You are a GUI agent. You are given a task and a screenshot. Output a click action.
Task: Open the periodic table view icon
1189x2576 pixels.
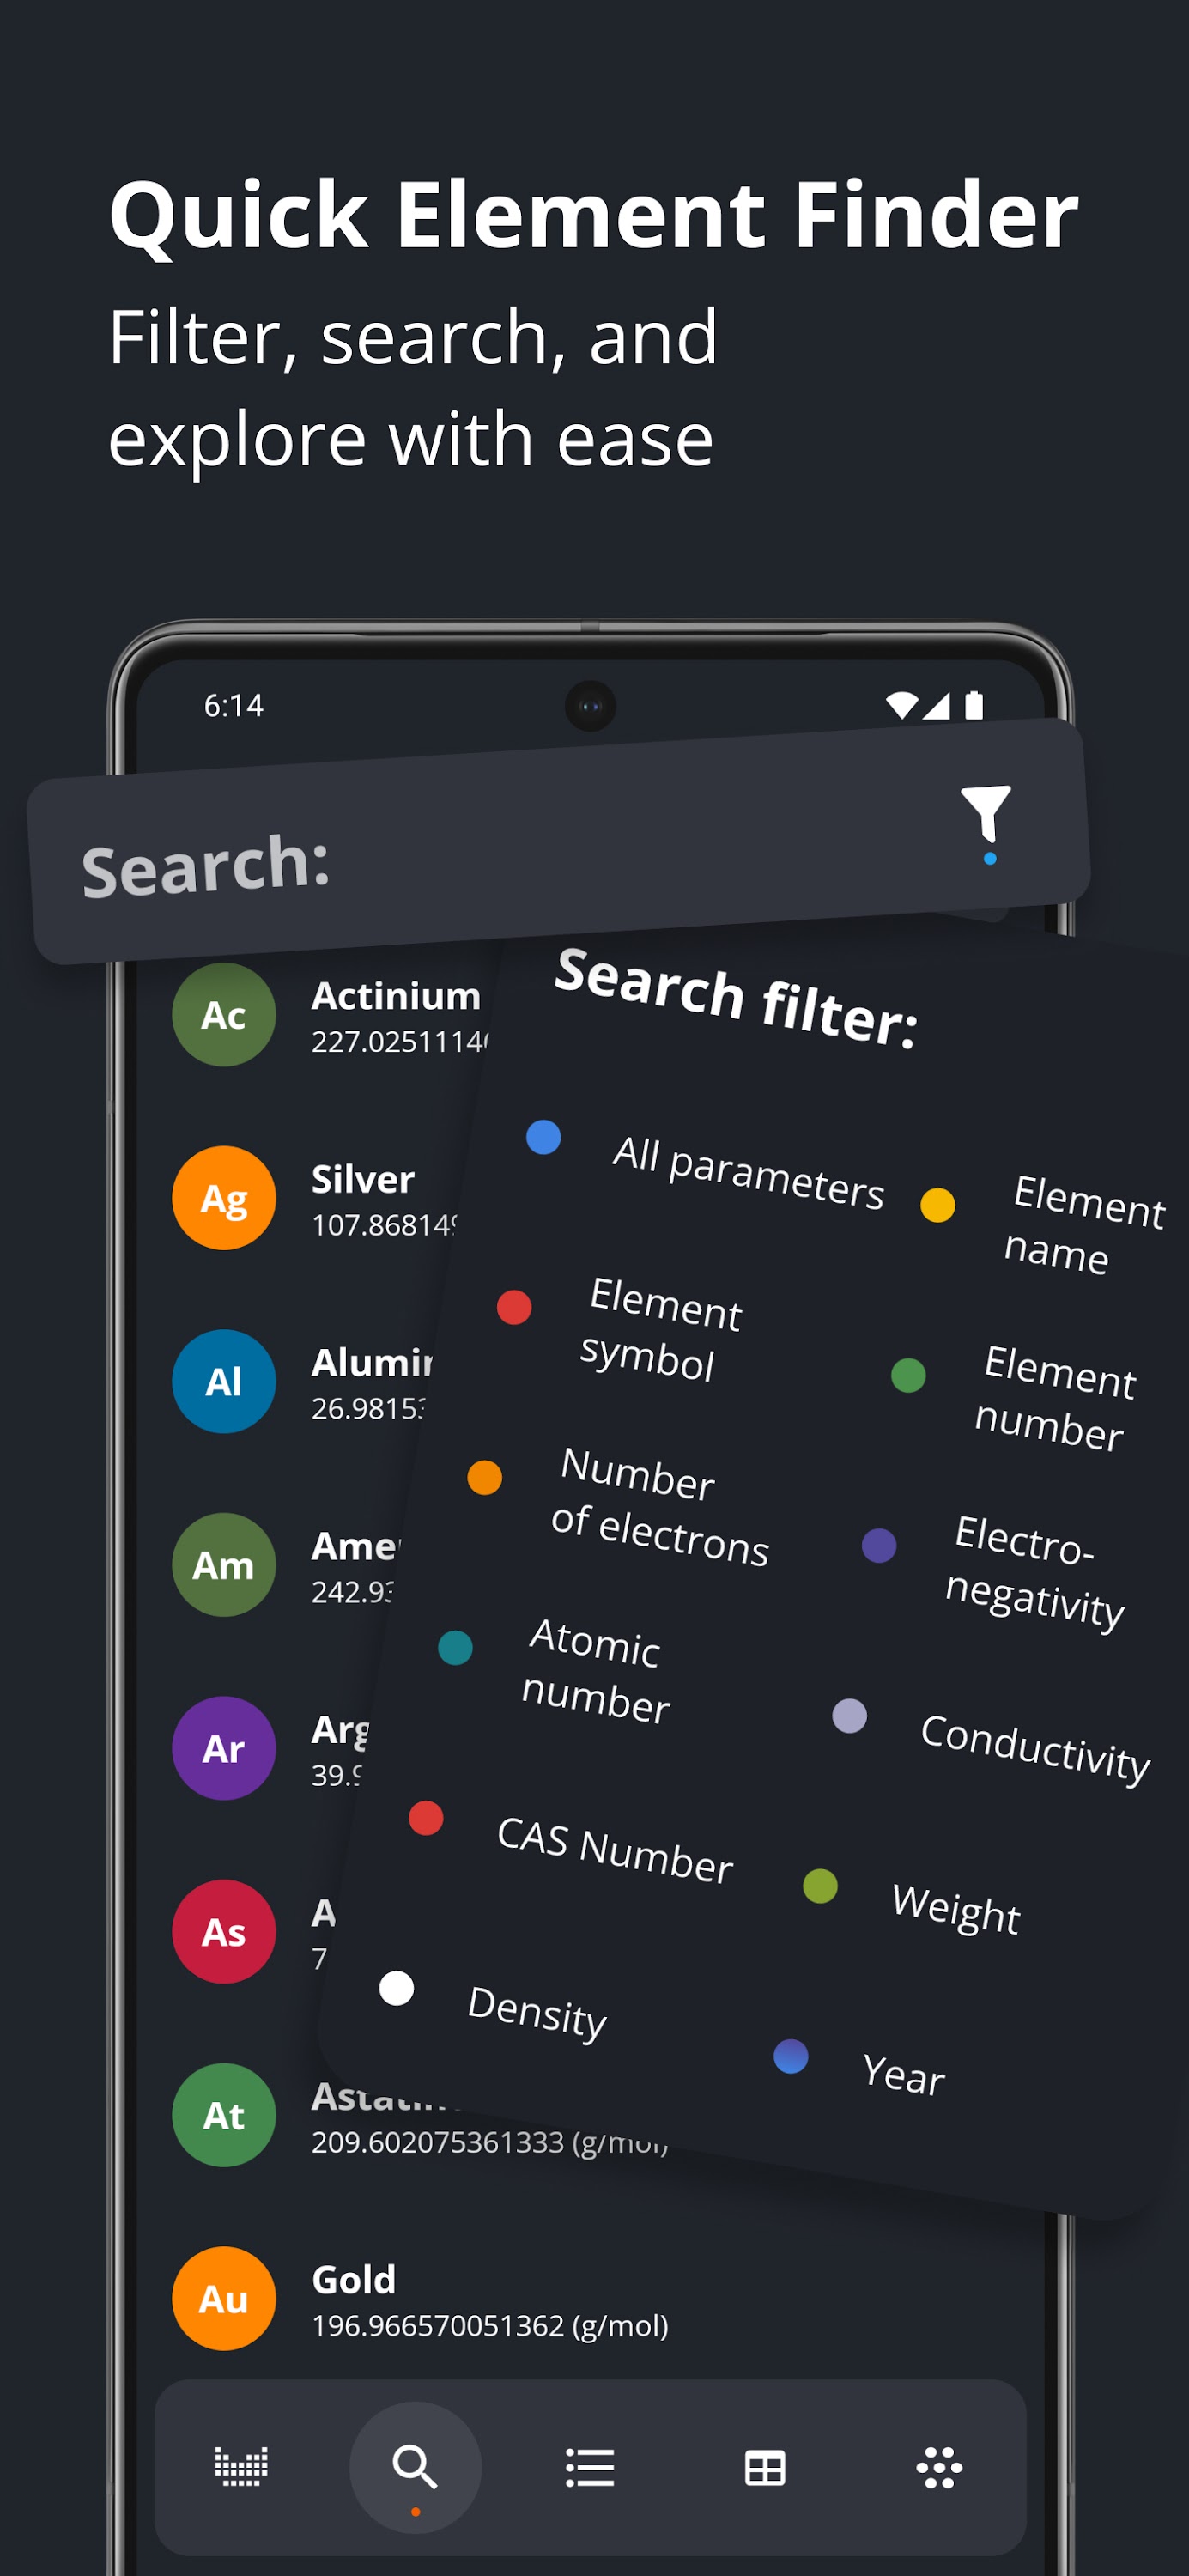tap(241, 2467)
